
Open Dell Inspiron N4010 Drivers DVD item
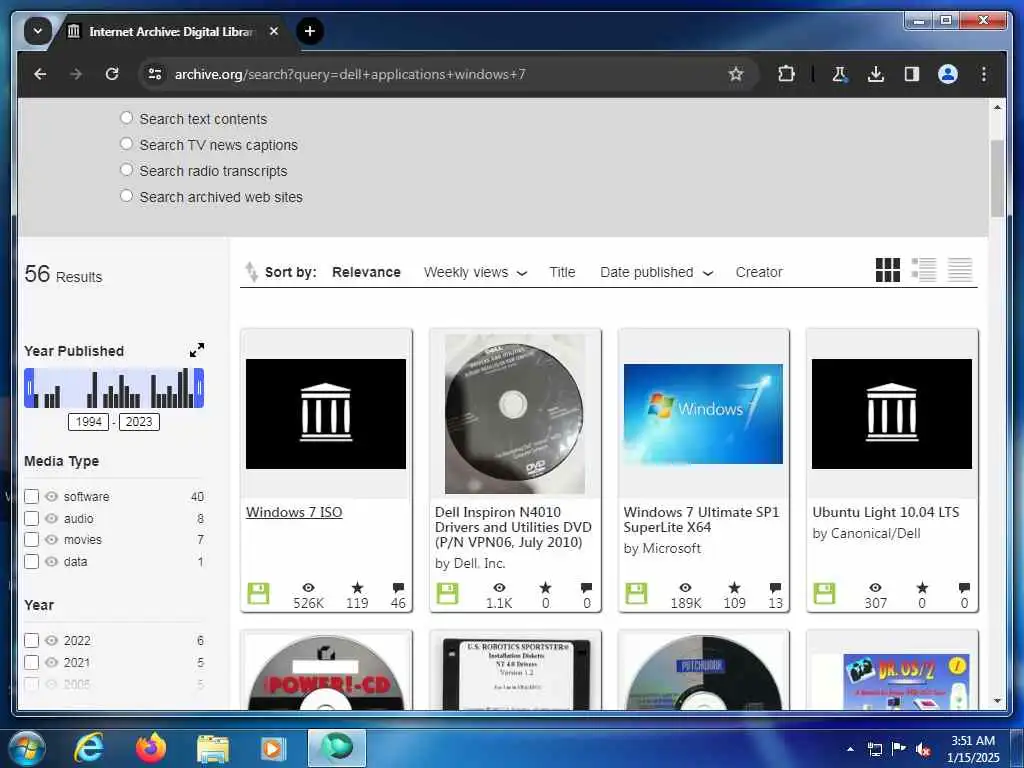(x=513, y=527)
